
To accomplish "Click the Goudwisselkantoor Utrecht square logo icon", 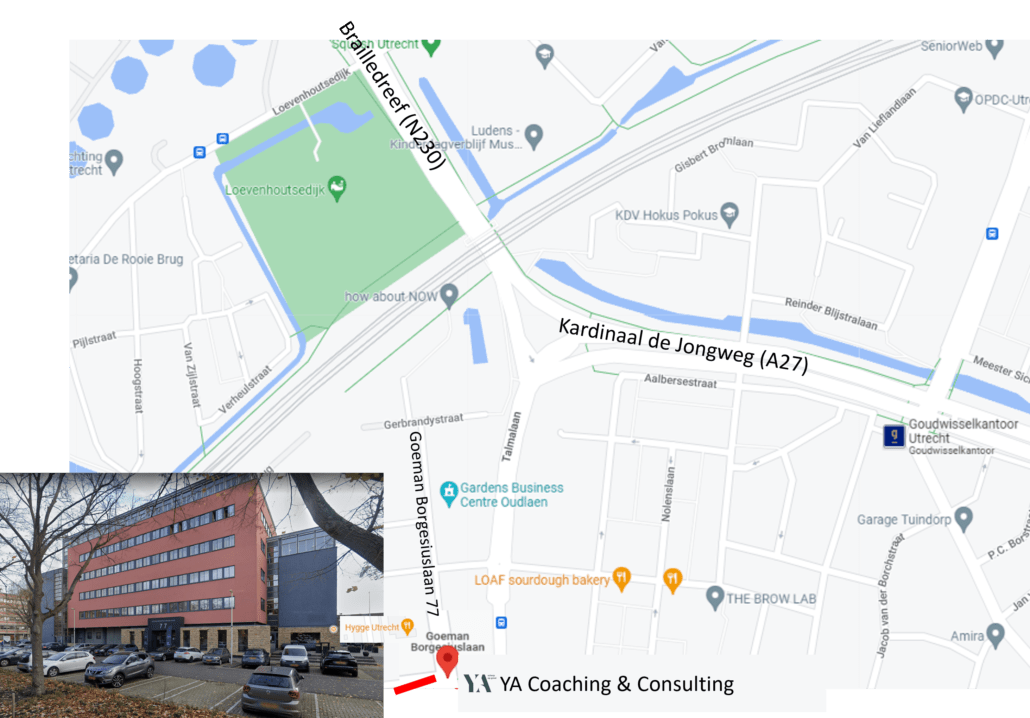I will pyautogui.click(x=894, y=436).
